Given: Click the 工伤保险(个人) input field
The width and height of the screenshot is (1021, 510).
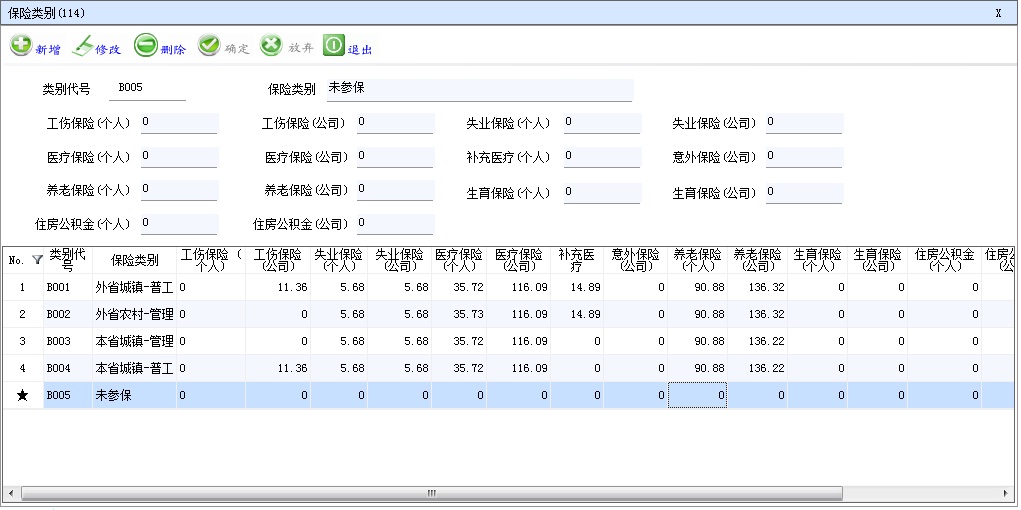Looking at the screenshot, I should (x=178, y=123).
